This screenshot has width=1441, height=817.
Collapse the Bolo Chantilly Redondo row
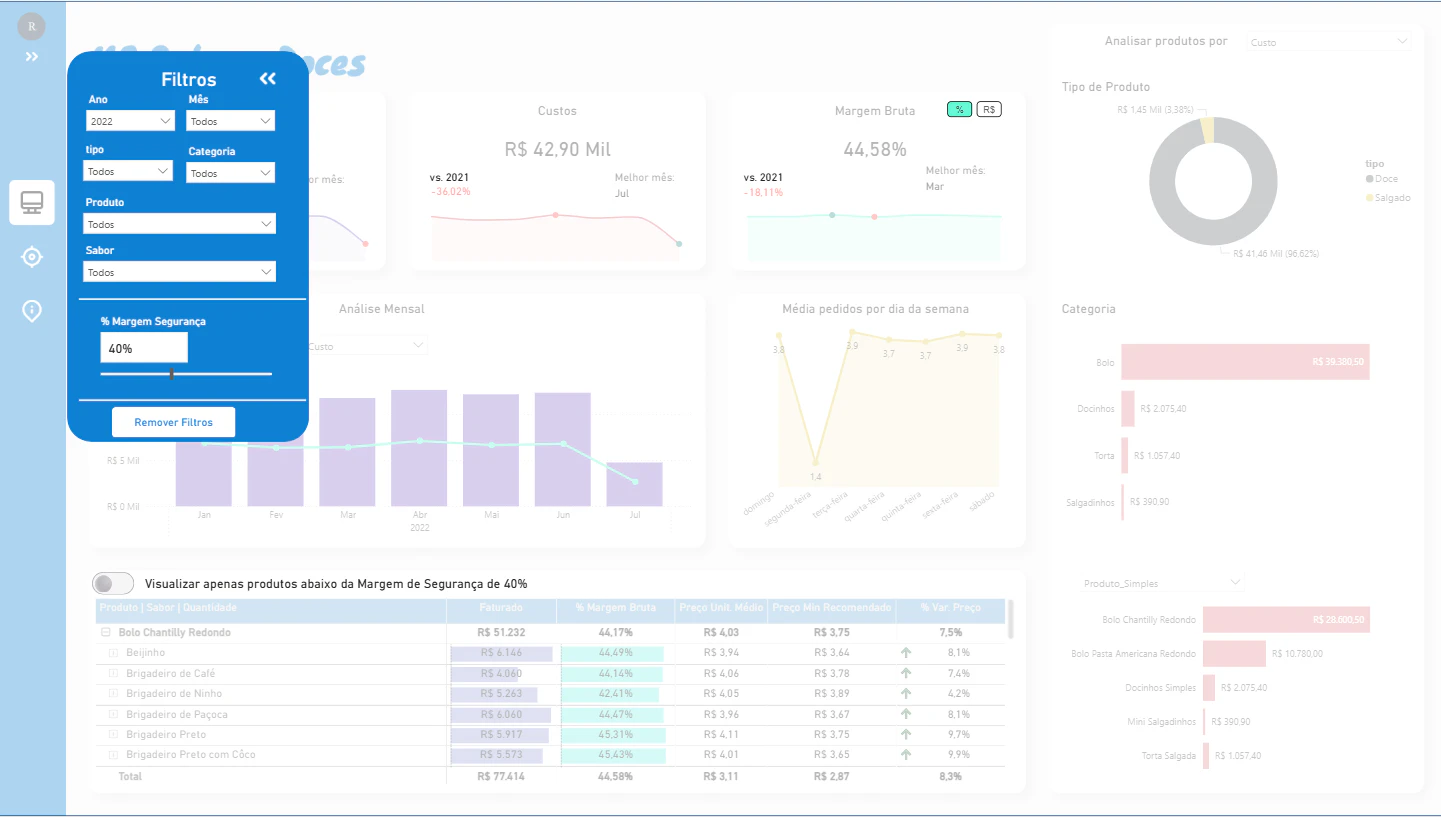coord(105,632)
